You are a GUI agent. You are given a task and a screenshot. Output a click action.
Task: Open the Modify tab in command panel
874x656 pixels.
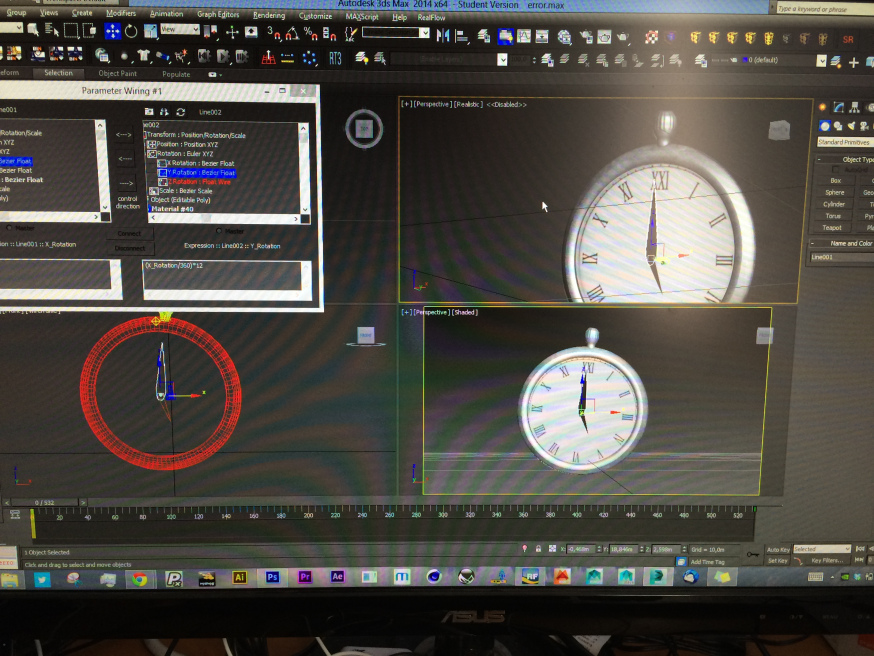coord(839,107)
